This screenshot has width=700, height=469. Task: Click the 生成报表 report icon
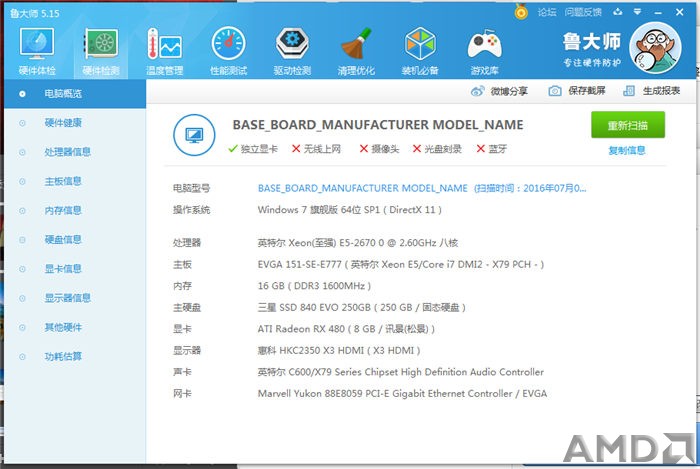(629, 91)
